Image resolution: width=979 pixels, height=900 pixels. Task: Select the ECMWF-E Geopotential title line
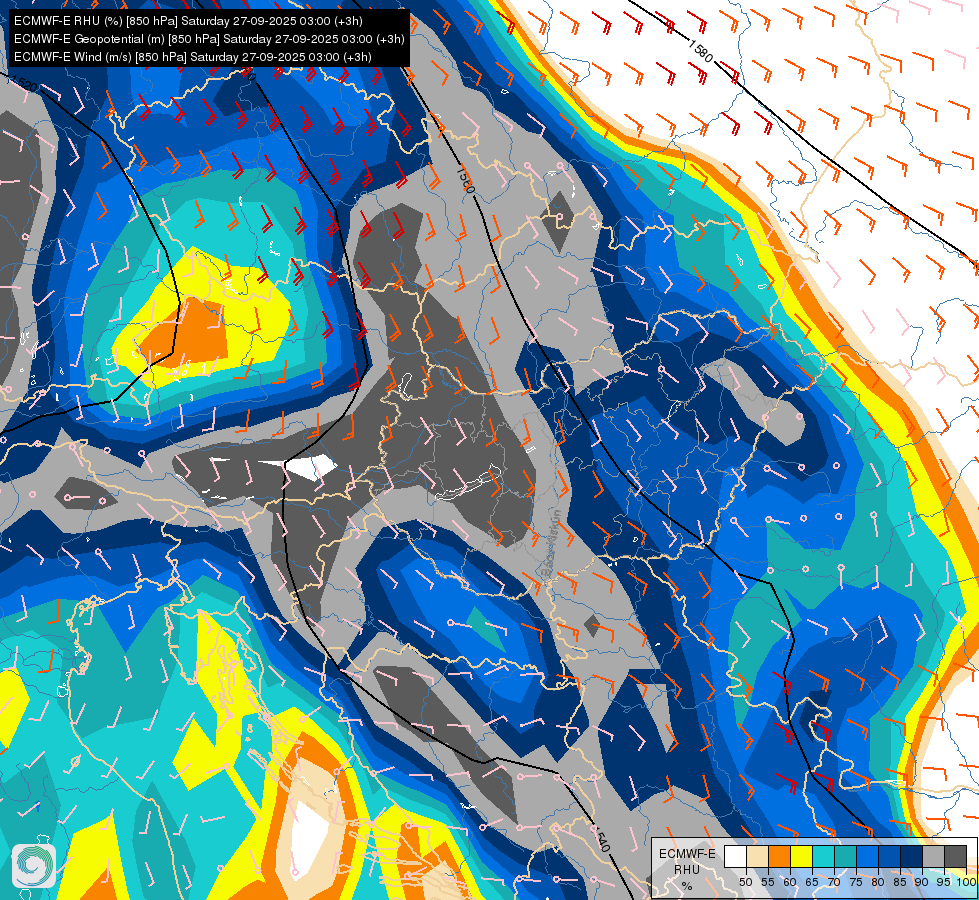[209, 39]
